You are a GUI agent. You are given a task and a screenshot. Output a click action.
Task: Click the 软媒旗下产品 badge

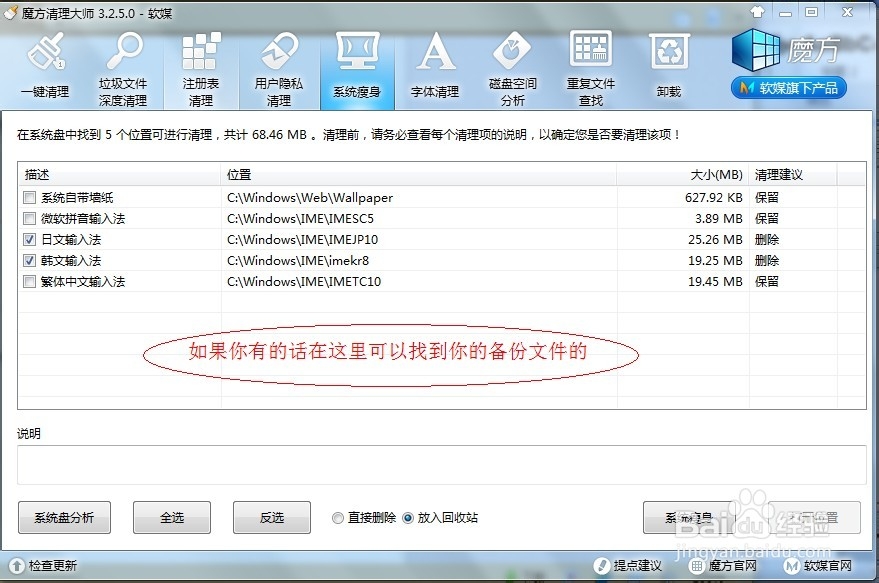click(x=789, y=88)
